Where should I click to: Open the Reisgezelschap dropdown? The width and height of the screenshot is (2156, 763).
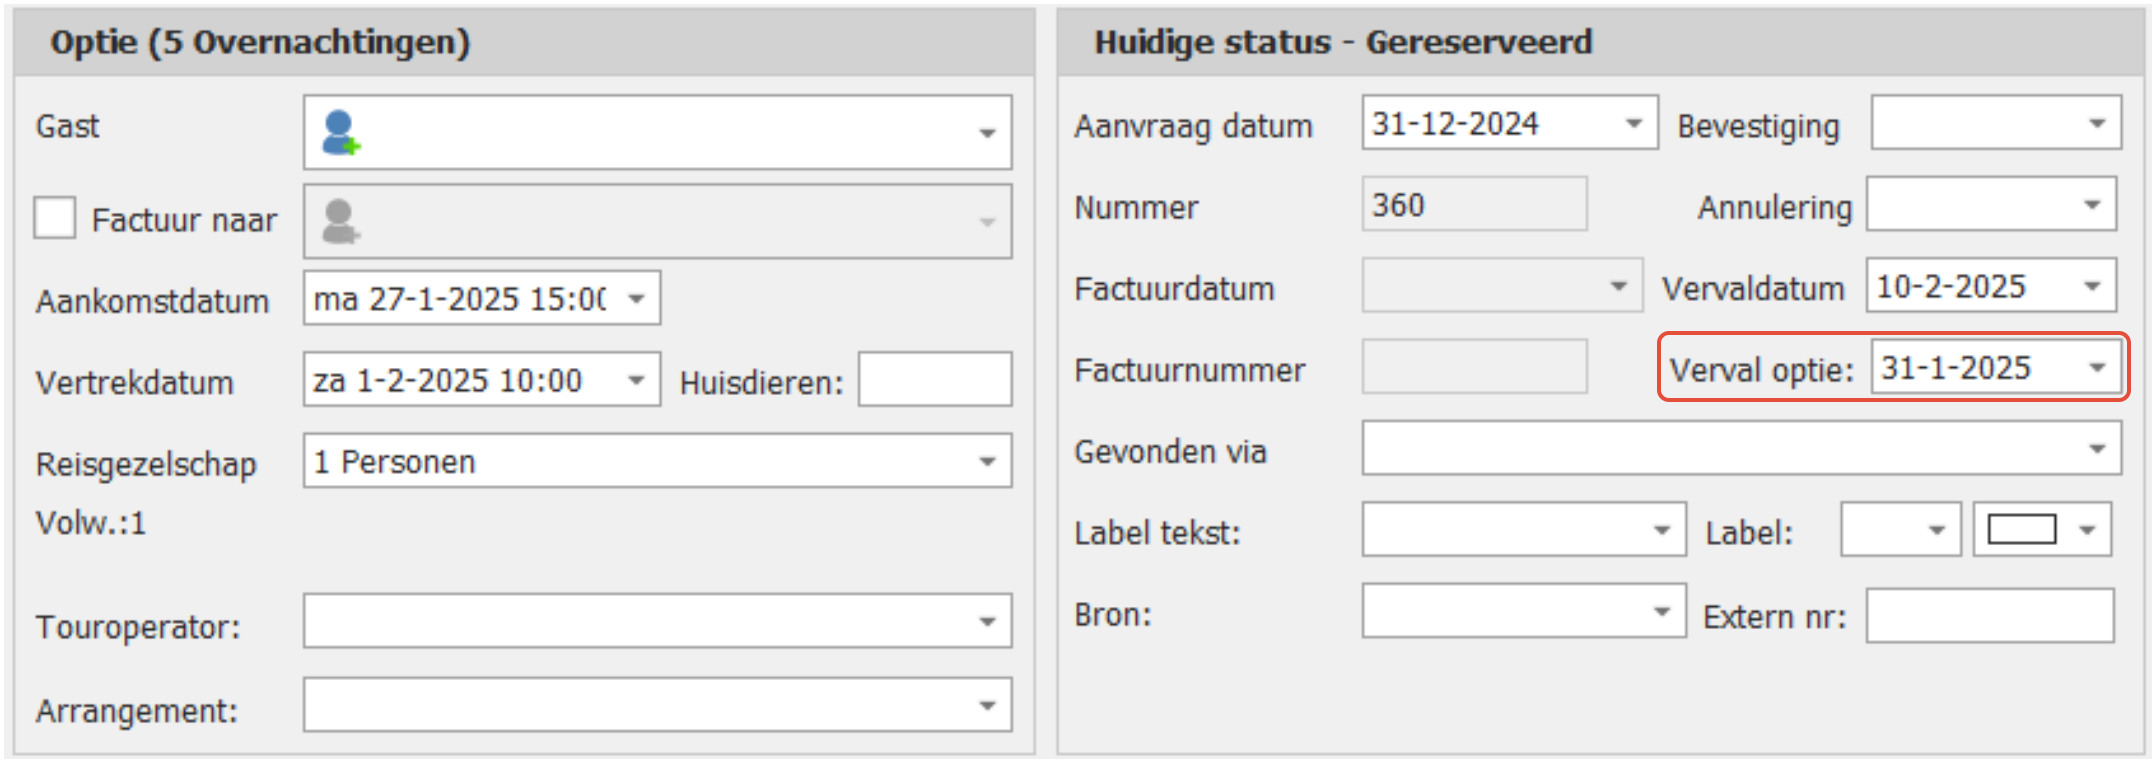pos(987,462)
